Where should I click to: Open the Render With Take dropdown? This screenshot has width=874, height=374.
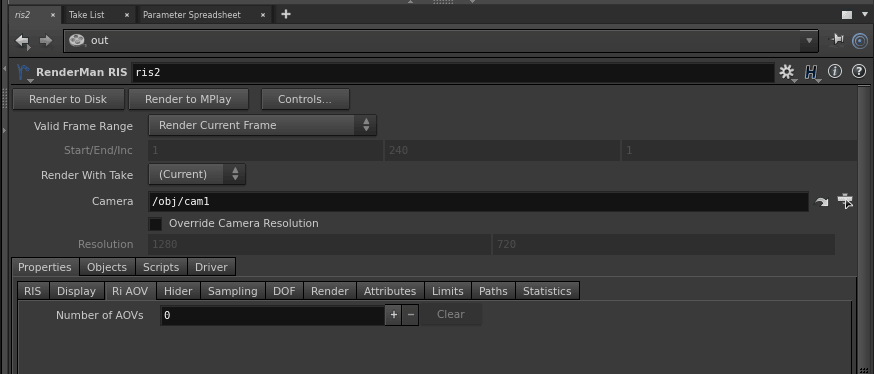point(197,174)
